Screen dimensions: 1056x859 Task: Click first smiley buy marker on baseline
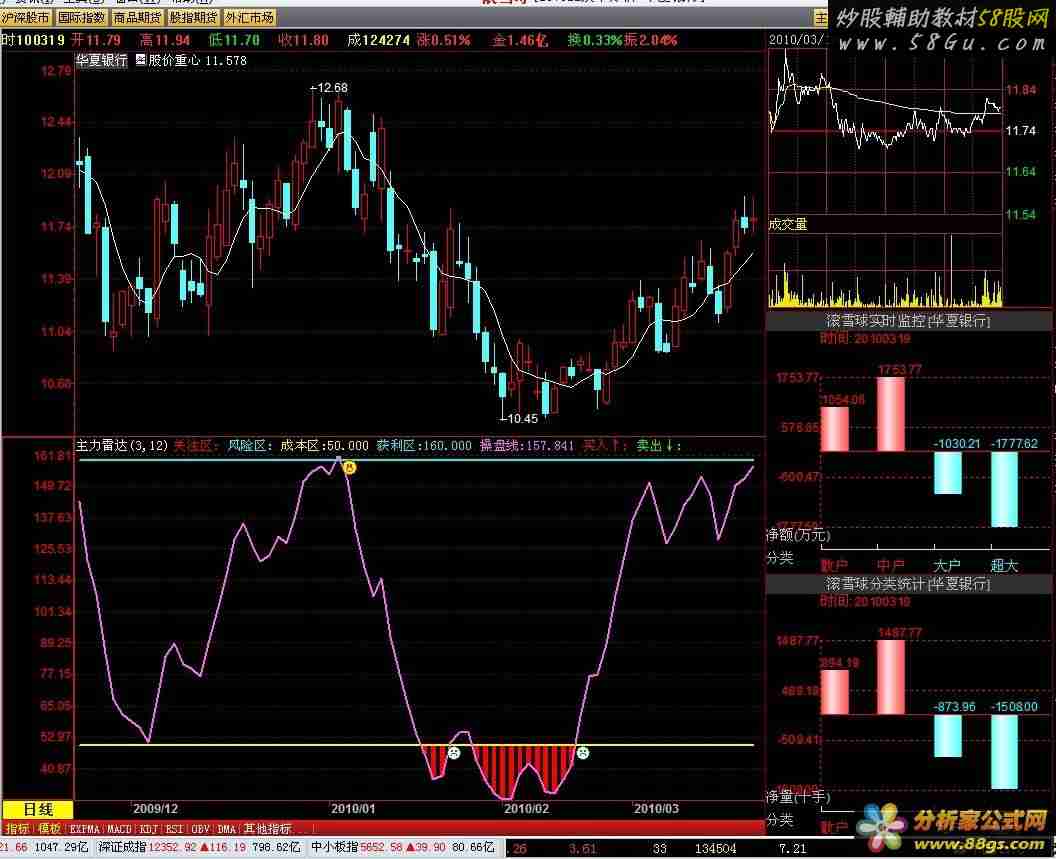point(454,753)
